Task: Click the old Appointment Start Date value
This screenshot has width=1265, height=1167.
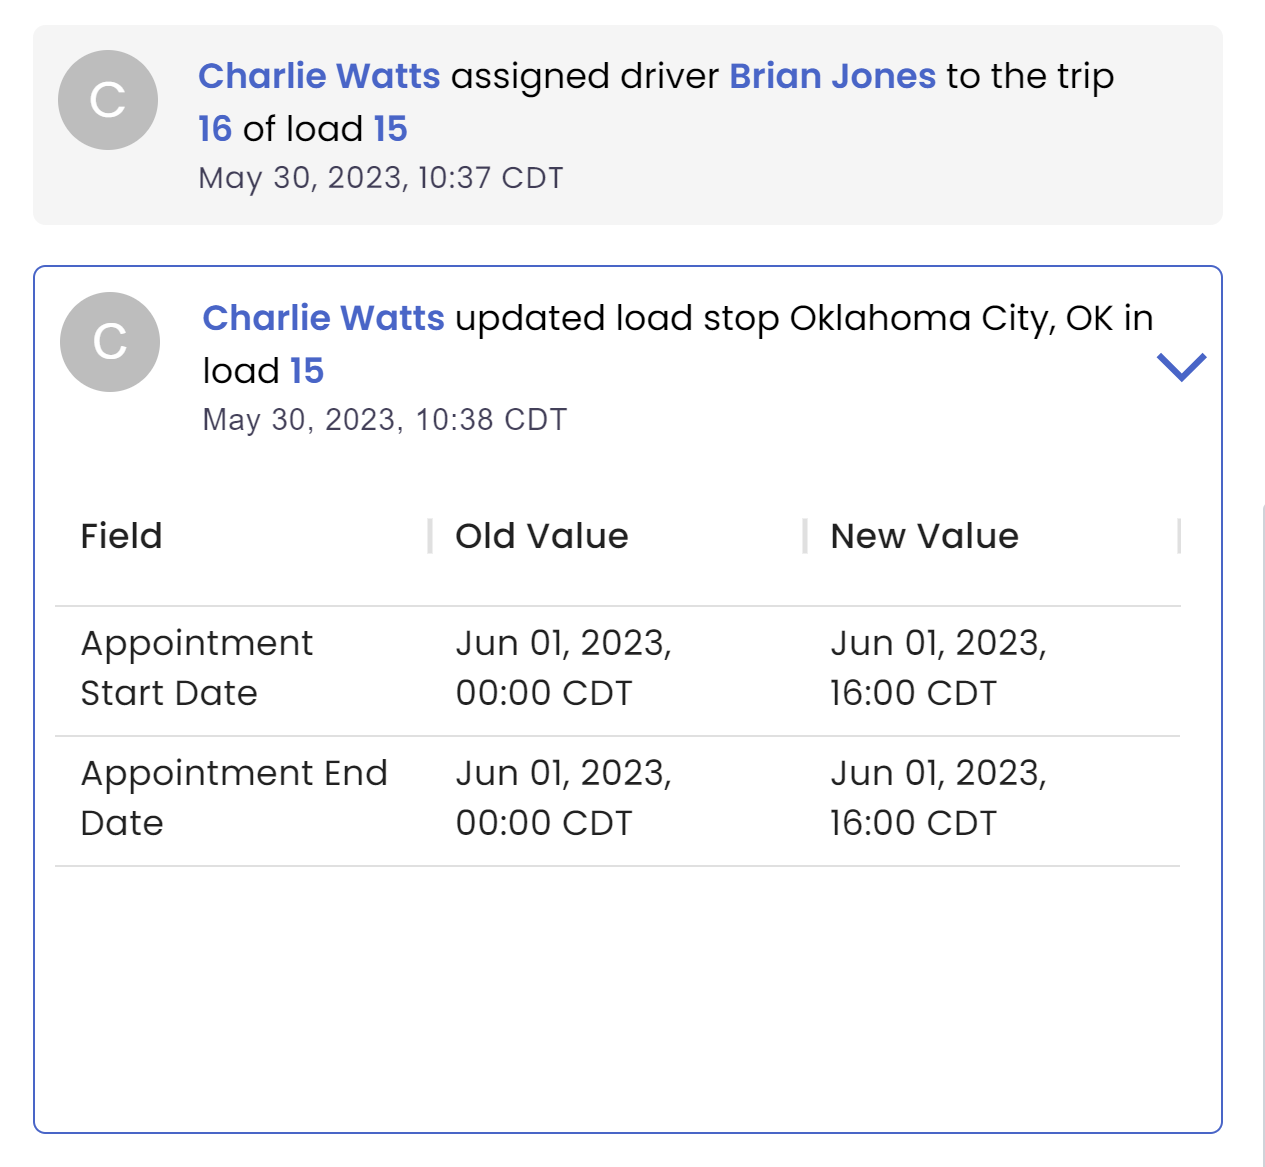Action: point(567,667)
